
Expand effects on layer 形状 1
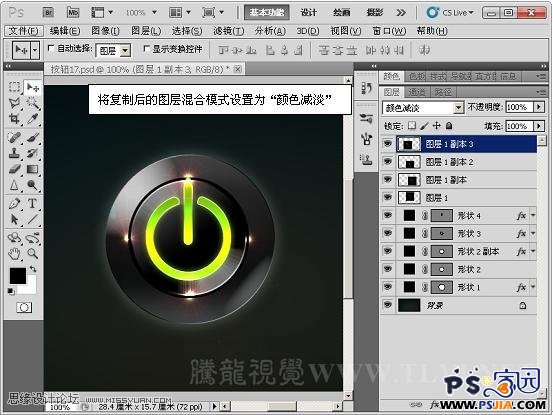click(x=533, y=287)
